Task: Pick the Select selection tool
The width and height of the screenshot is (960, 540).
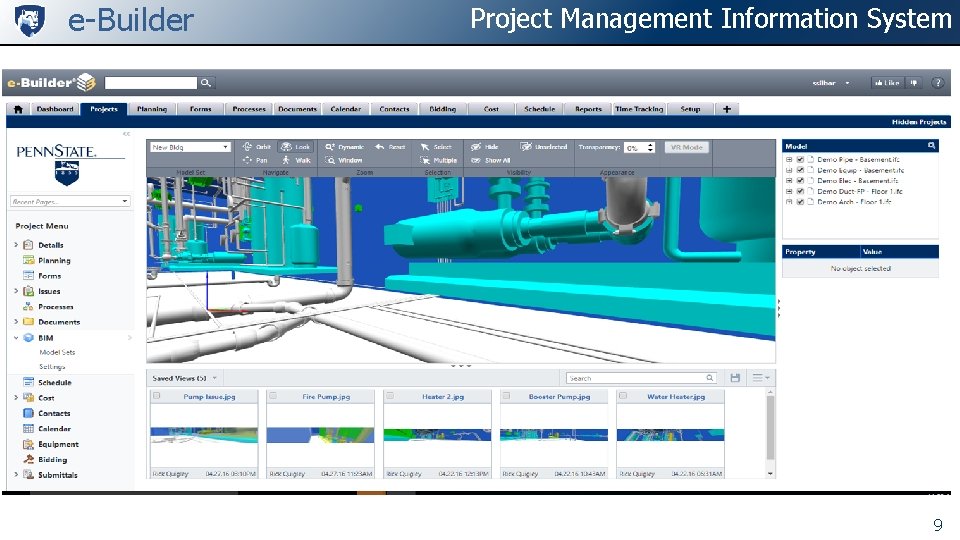Action: click(436, 147)
